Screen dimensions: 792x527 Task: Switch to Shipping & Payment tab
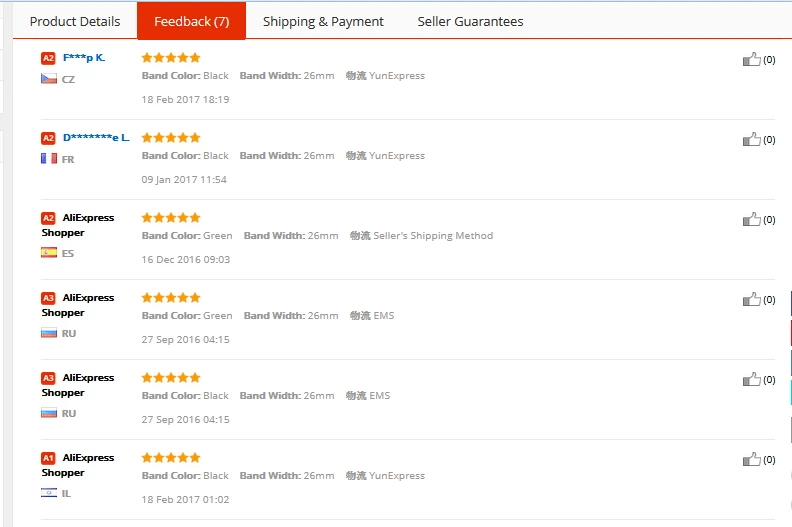click(x=323, y=21)
